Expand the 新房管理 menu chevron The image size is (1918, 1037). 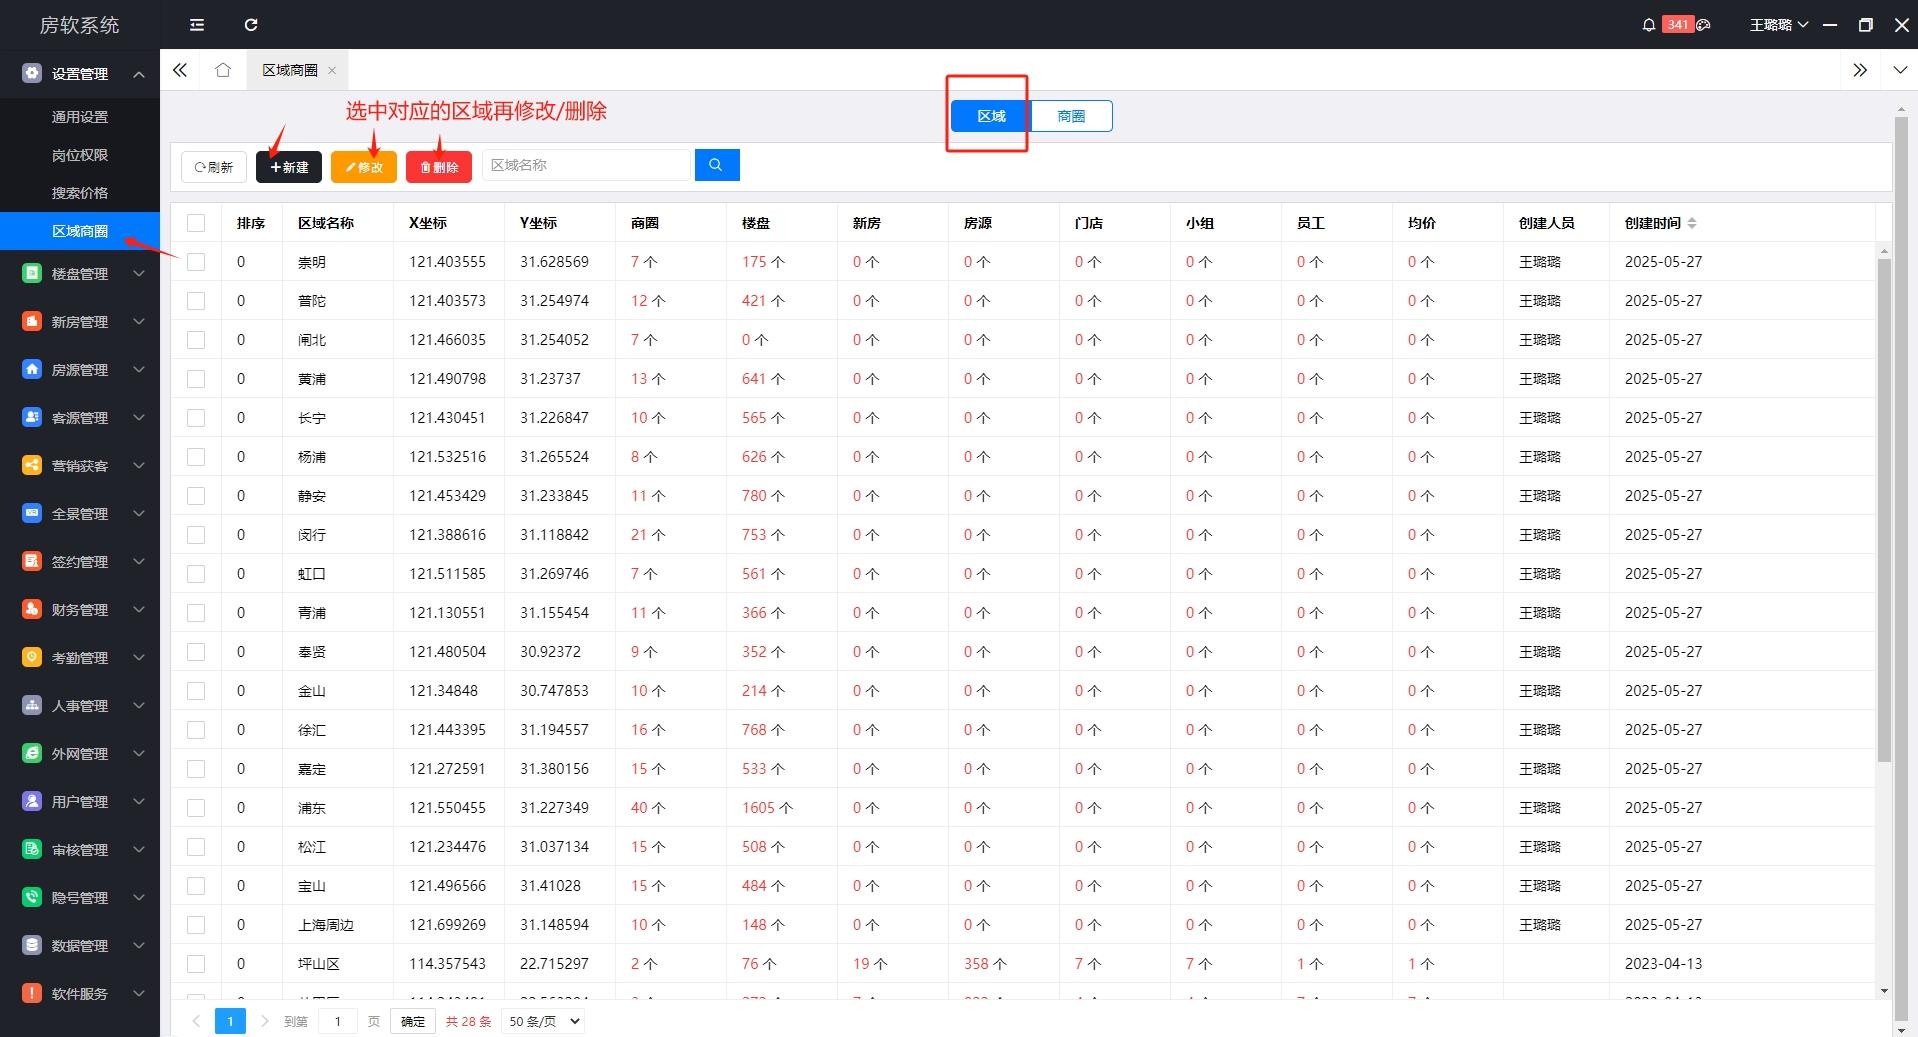pyautogui.click(x=139, y=321)
